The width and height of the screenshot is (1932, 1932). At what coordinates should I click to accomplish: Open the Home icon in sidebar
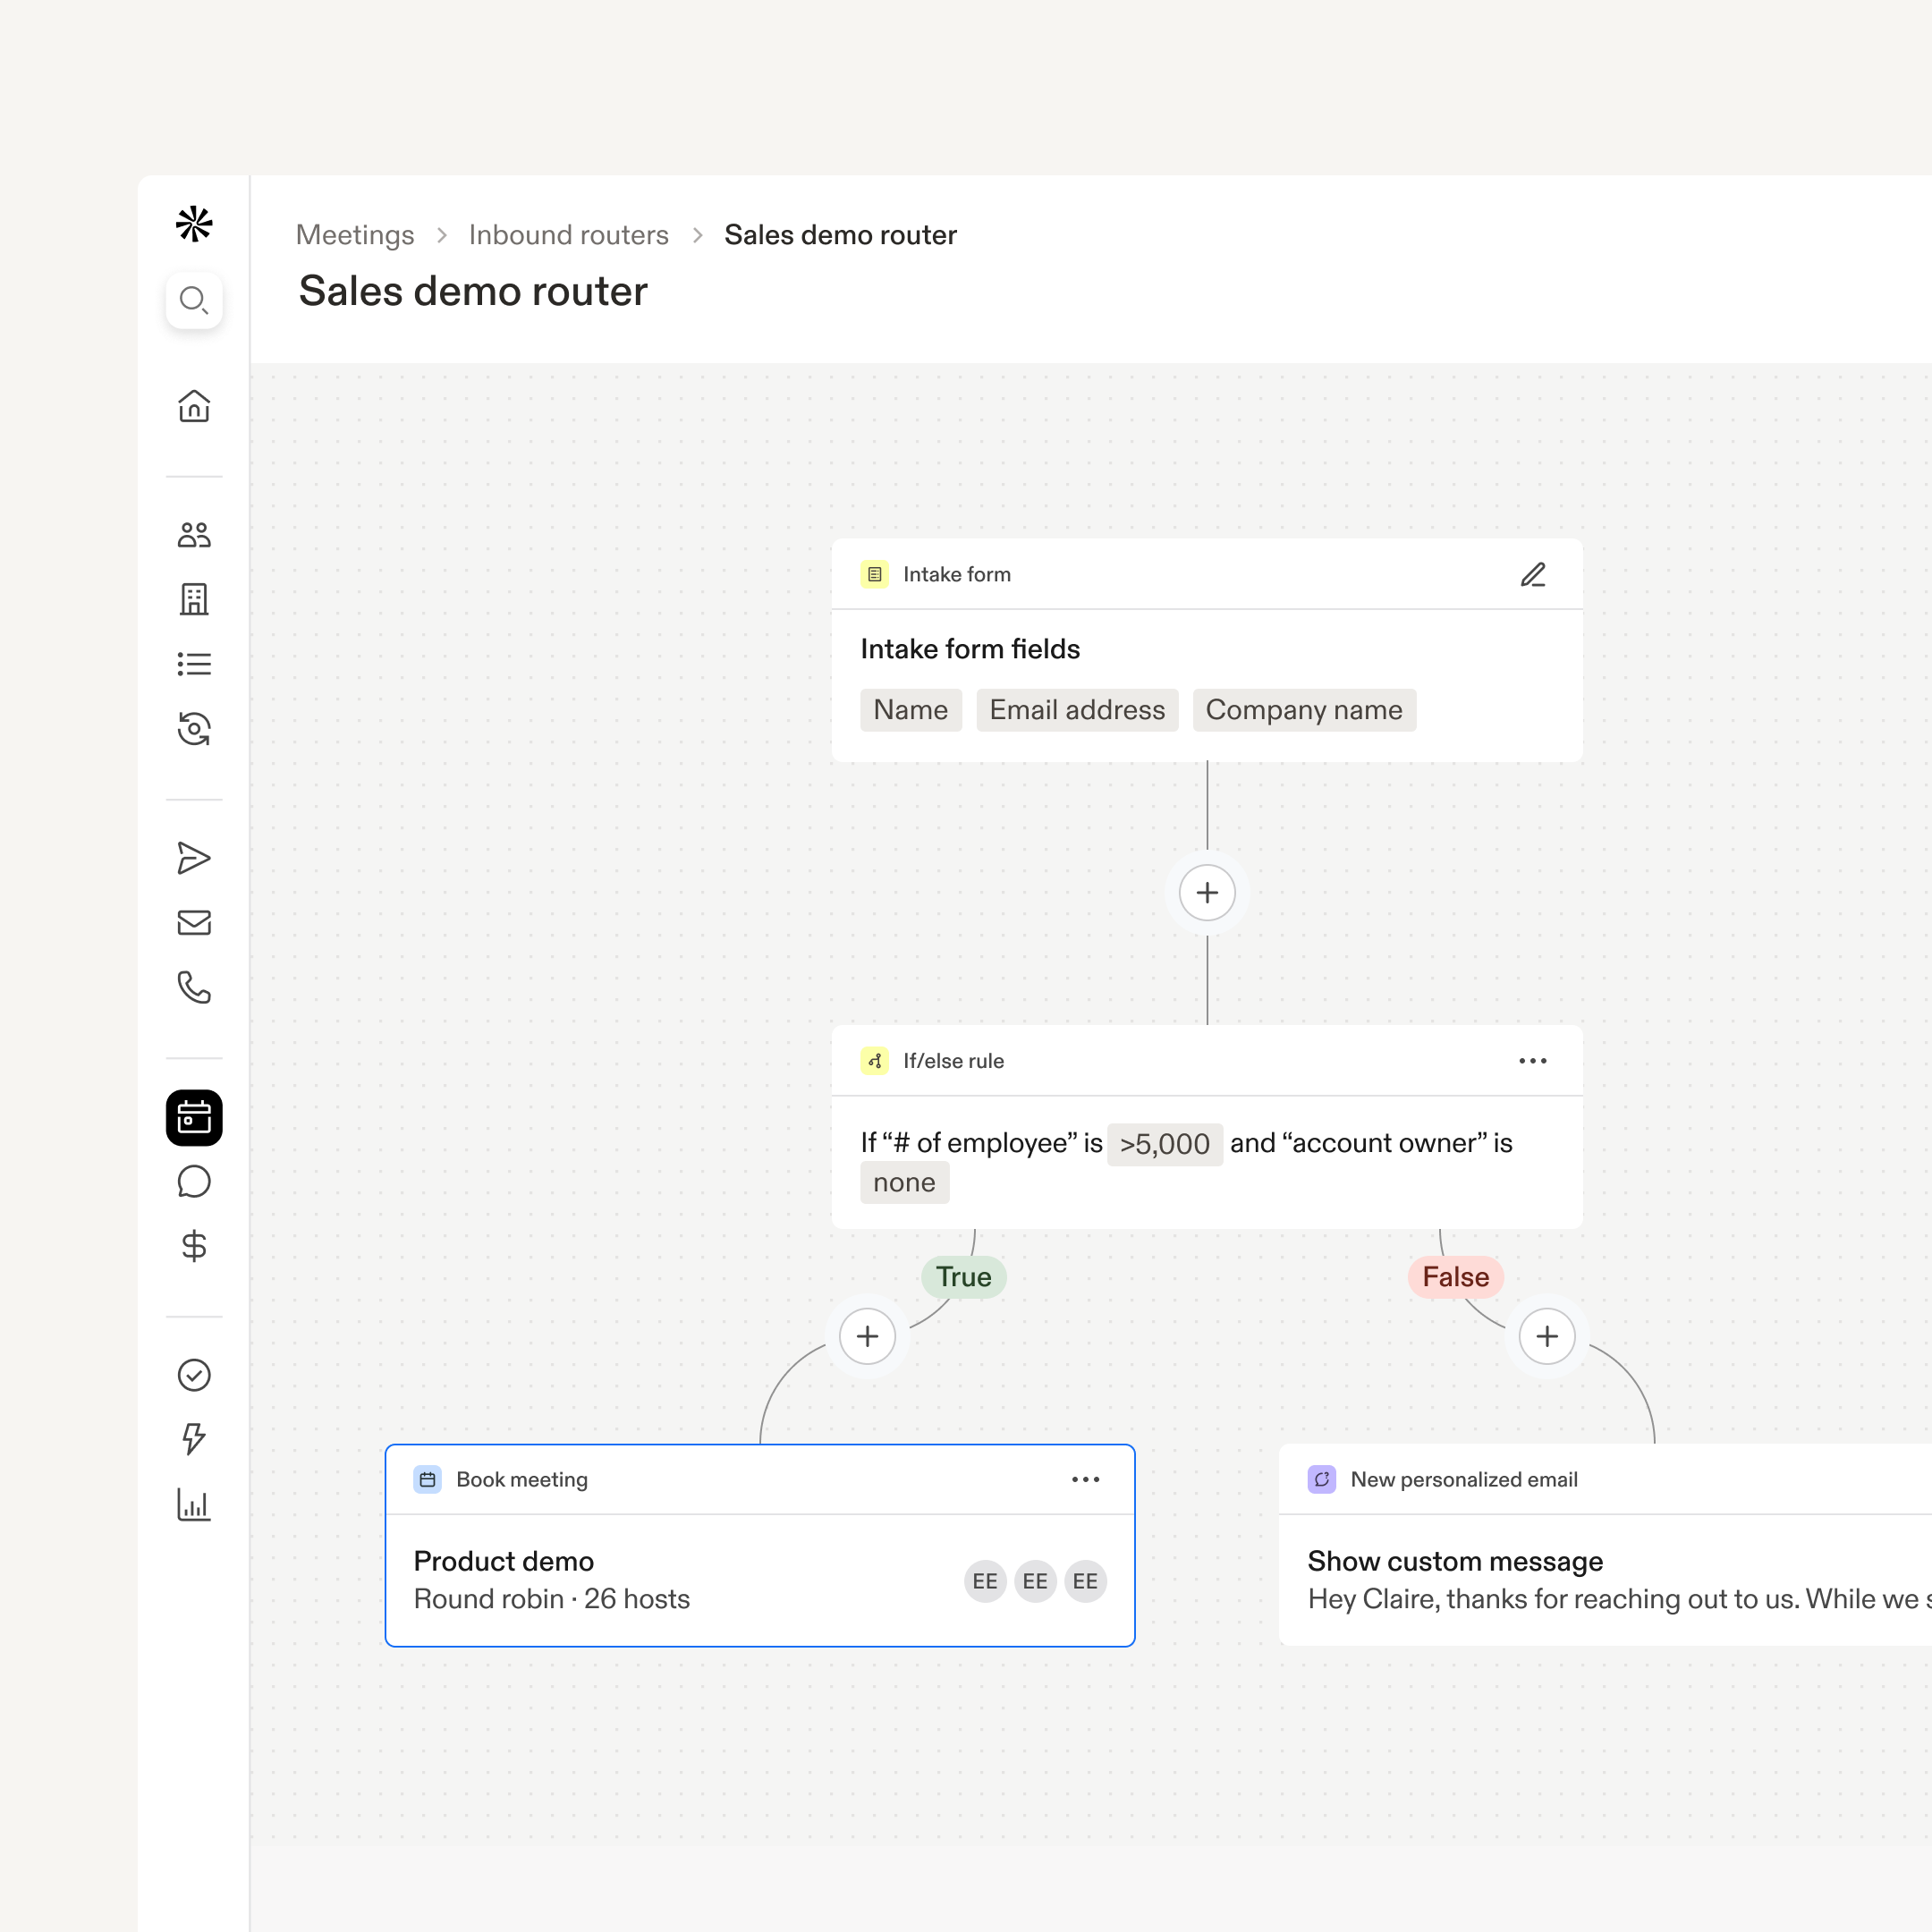(x=193, y=406)
